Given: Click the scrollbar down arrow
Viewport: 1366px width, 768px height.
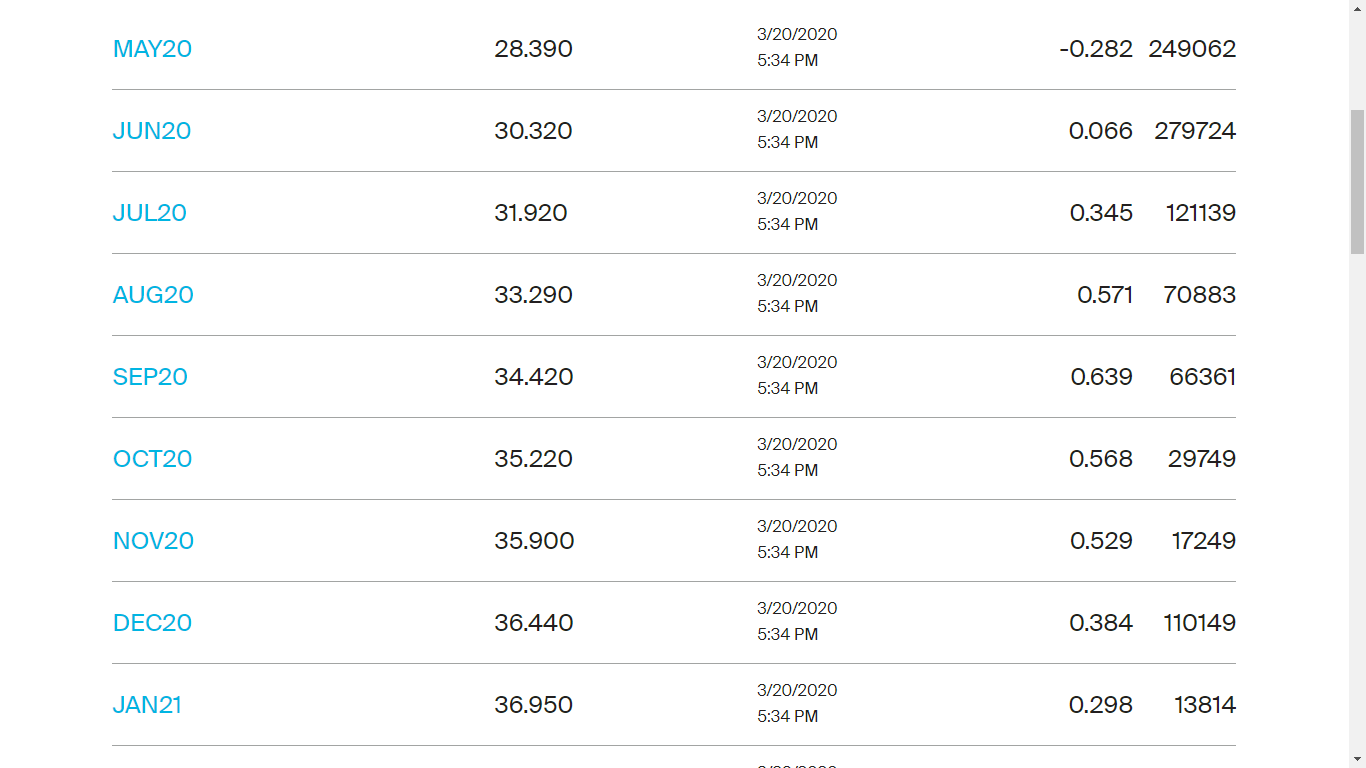Looking at the screenshot, I should (x=1357, y=759).
